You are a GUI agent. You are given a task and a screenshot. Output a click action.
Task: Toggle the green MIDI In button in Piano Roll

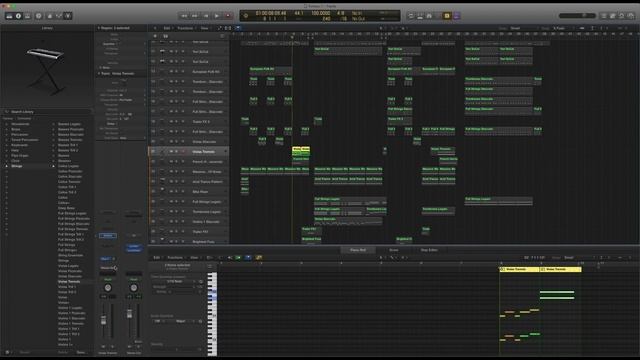pyautogui.click(x=238, y=258)
